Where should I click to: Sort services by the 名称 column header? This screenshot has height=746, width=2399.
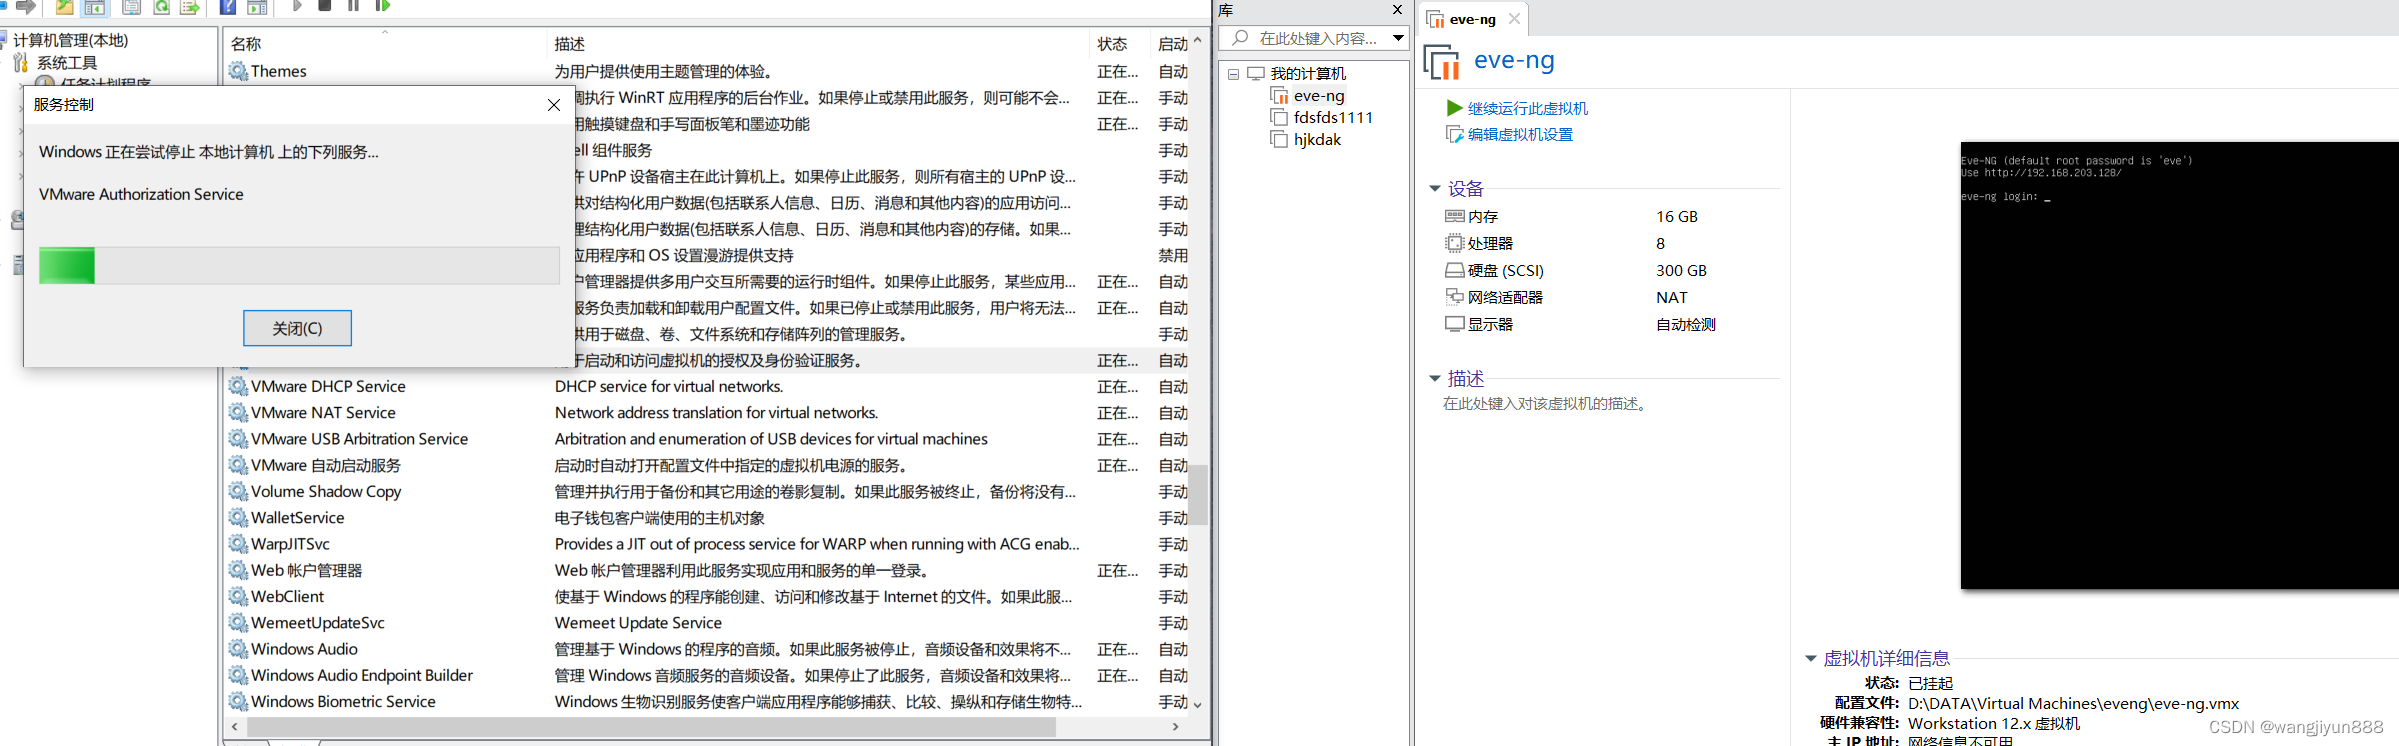point(384,43)
